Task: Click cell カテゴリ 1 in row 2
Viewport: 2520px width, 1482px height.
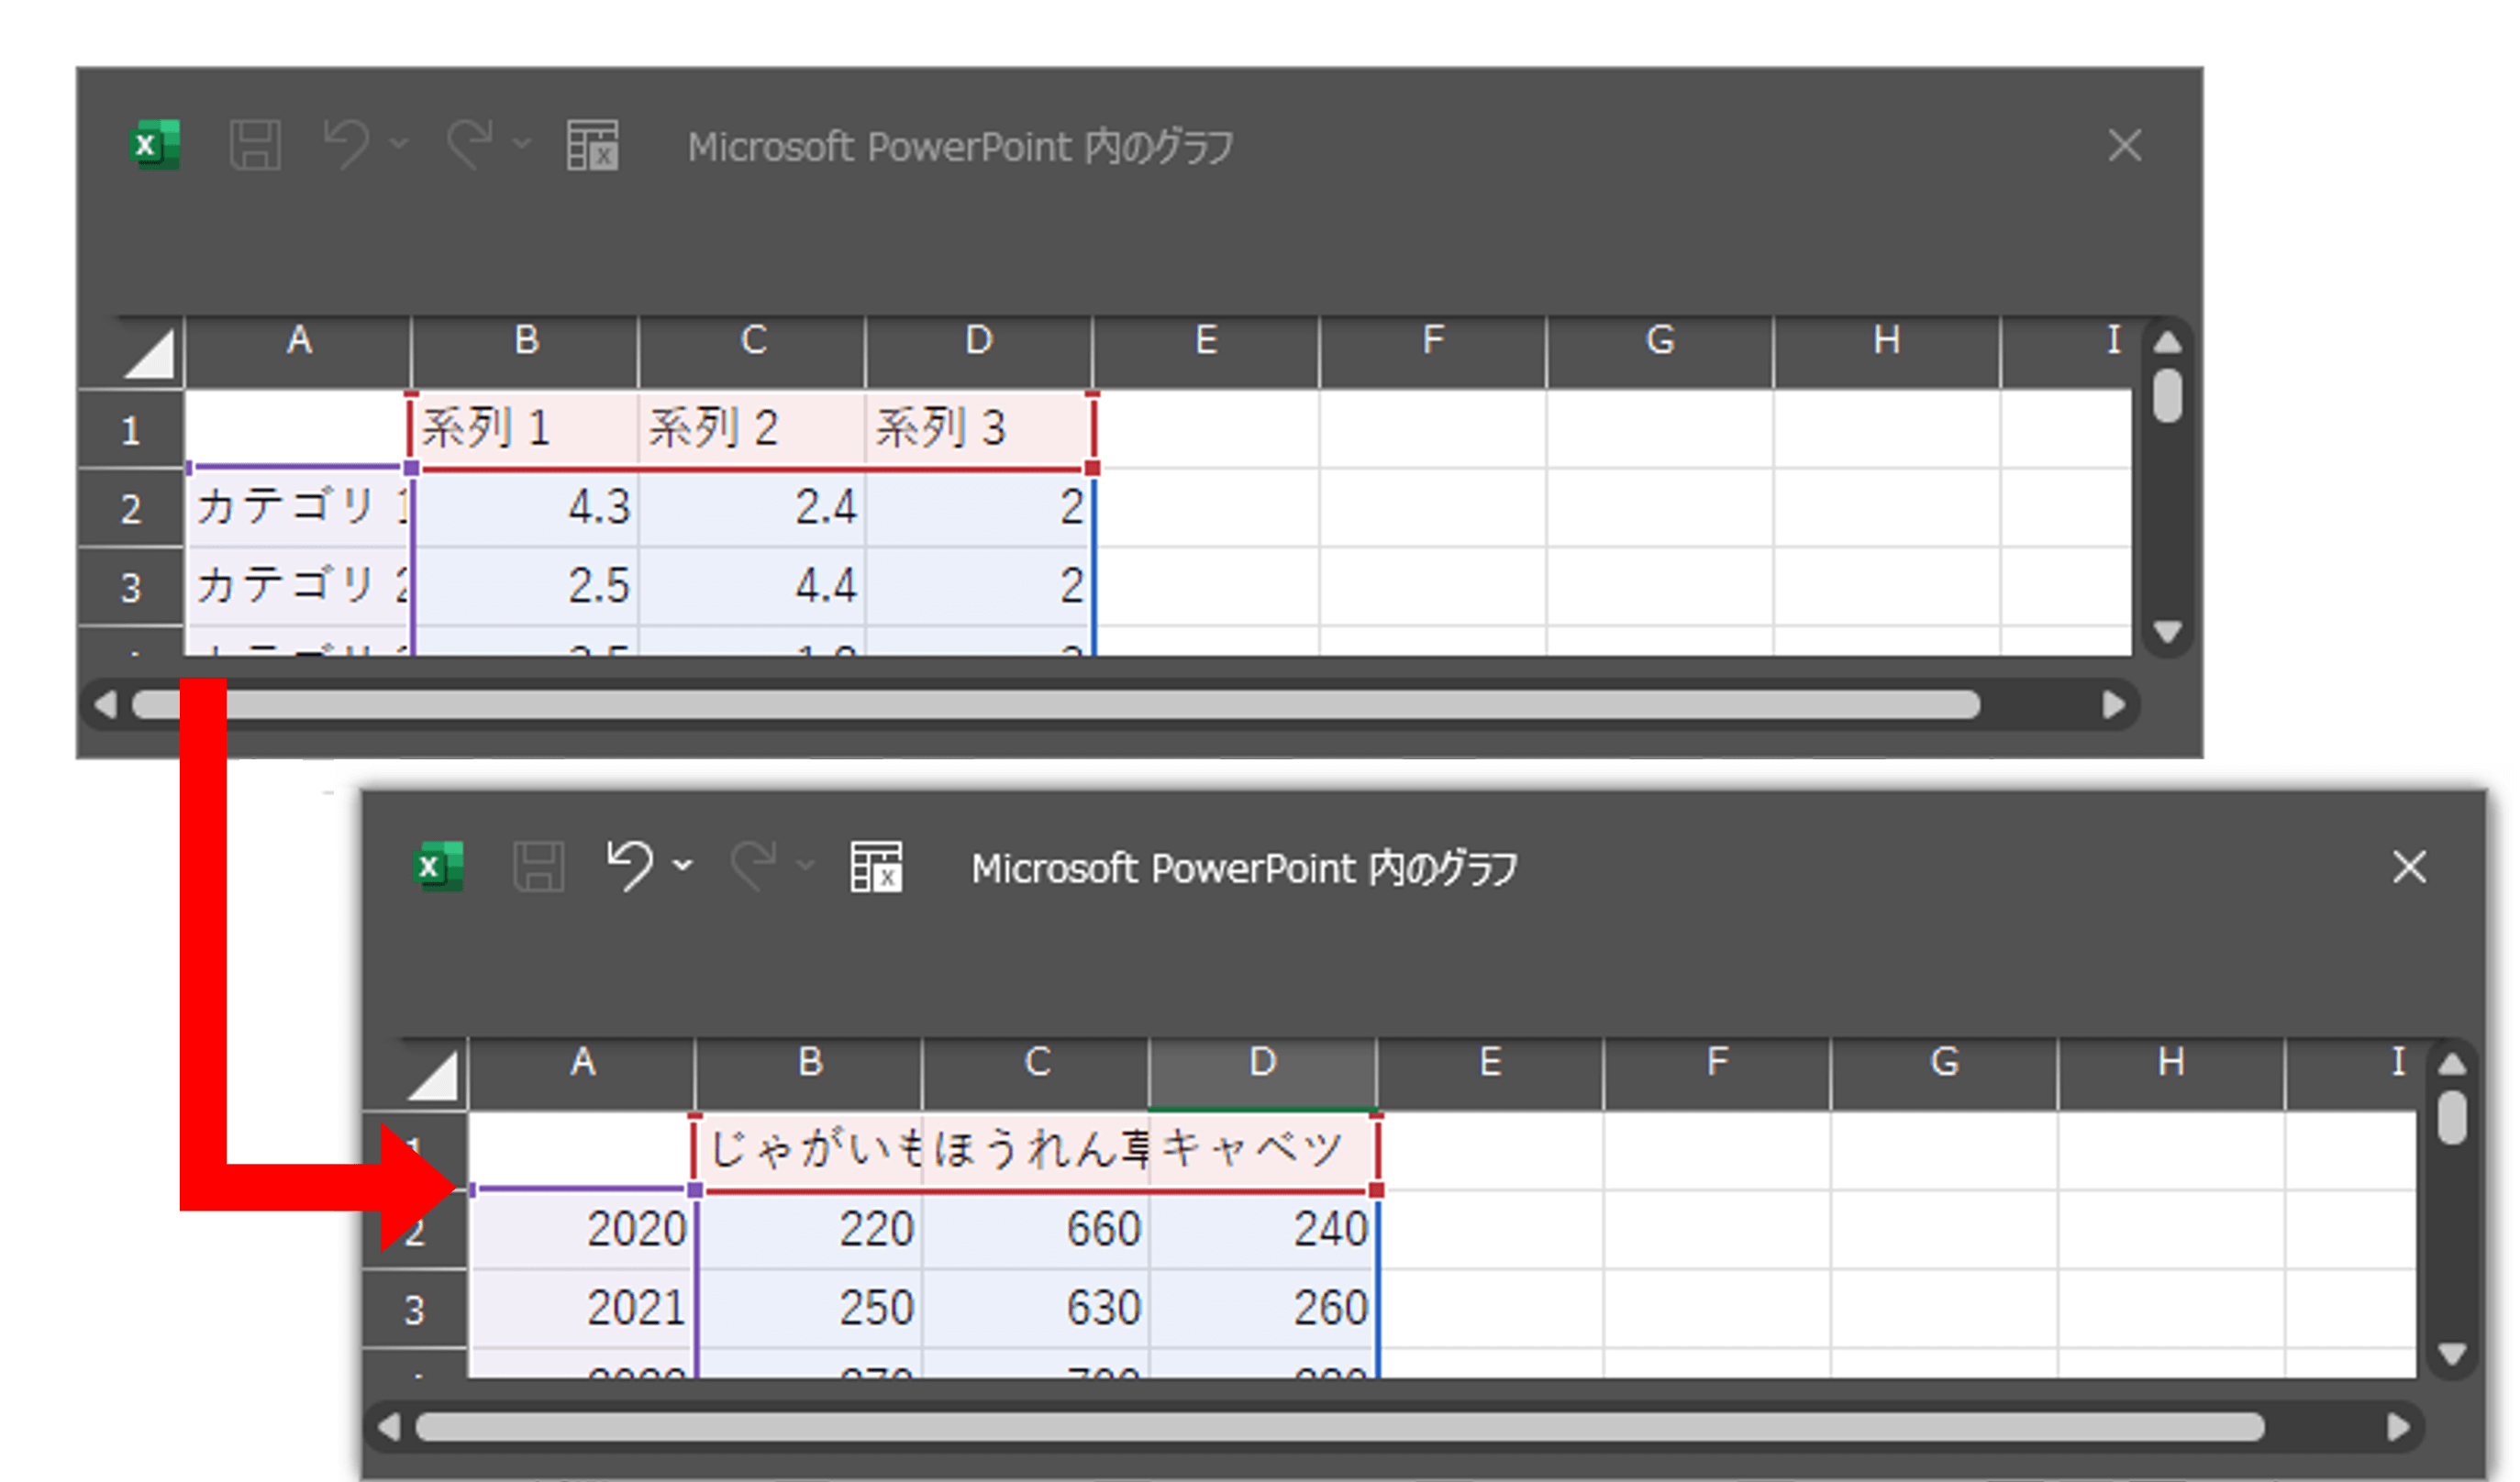Action: click(x=298, y=508)
